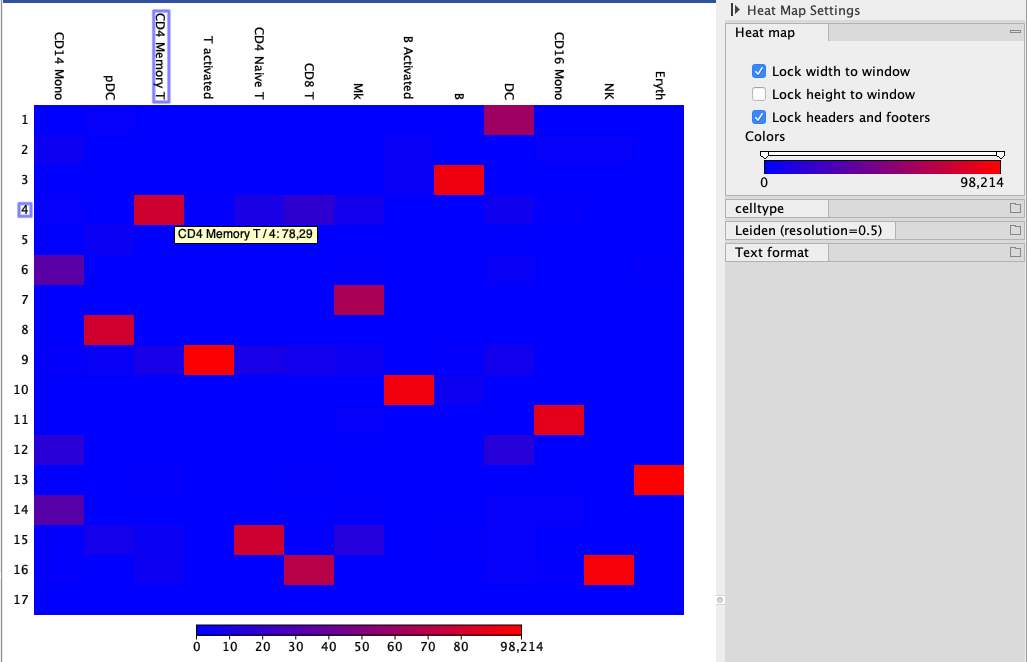Open the Text format panel options icon
Viewport: 1027px width, 662px height.
1015,252
